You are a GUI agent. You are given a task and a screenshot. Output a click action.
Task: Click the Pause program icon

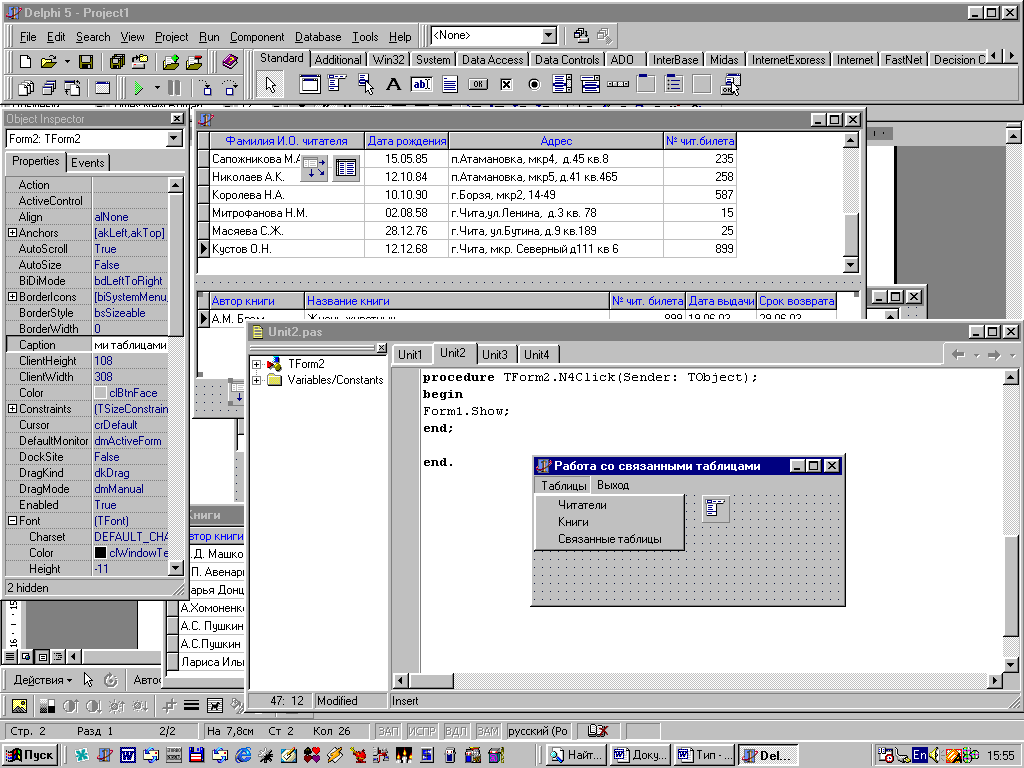[174, 87]
